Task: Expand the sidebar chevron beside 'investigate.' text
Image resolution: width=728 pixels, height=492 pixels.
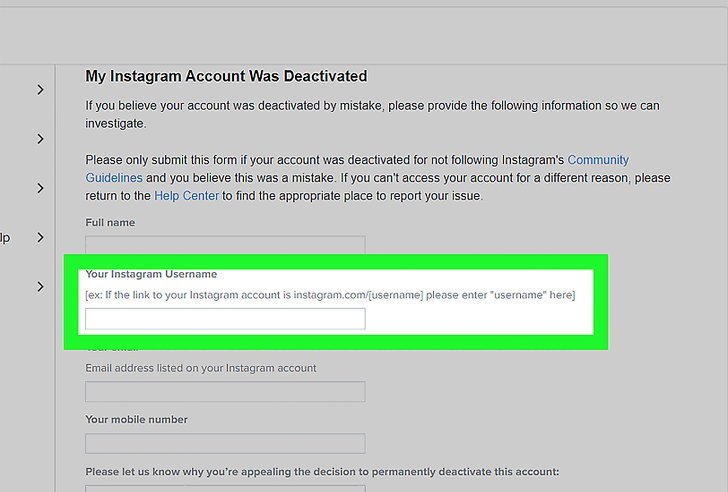Action: click(x=40, y=139)
